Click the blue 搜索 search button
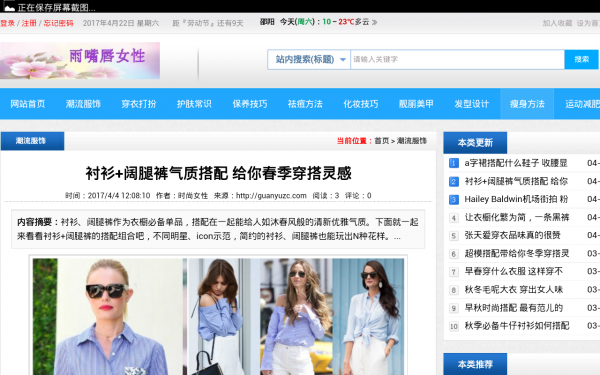The image size is (600, 375). pyautogui.click(x=581, y=59)
